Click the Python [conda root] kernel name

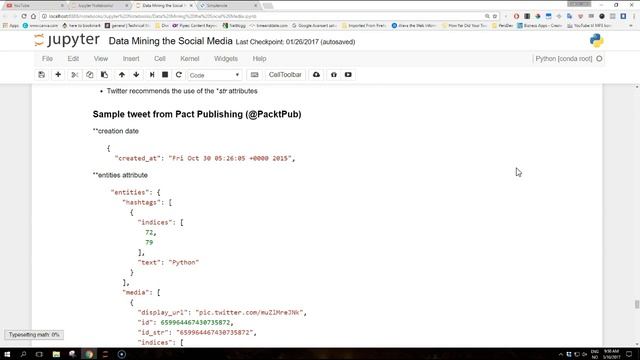(564, 59)
